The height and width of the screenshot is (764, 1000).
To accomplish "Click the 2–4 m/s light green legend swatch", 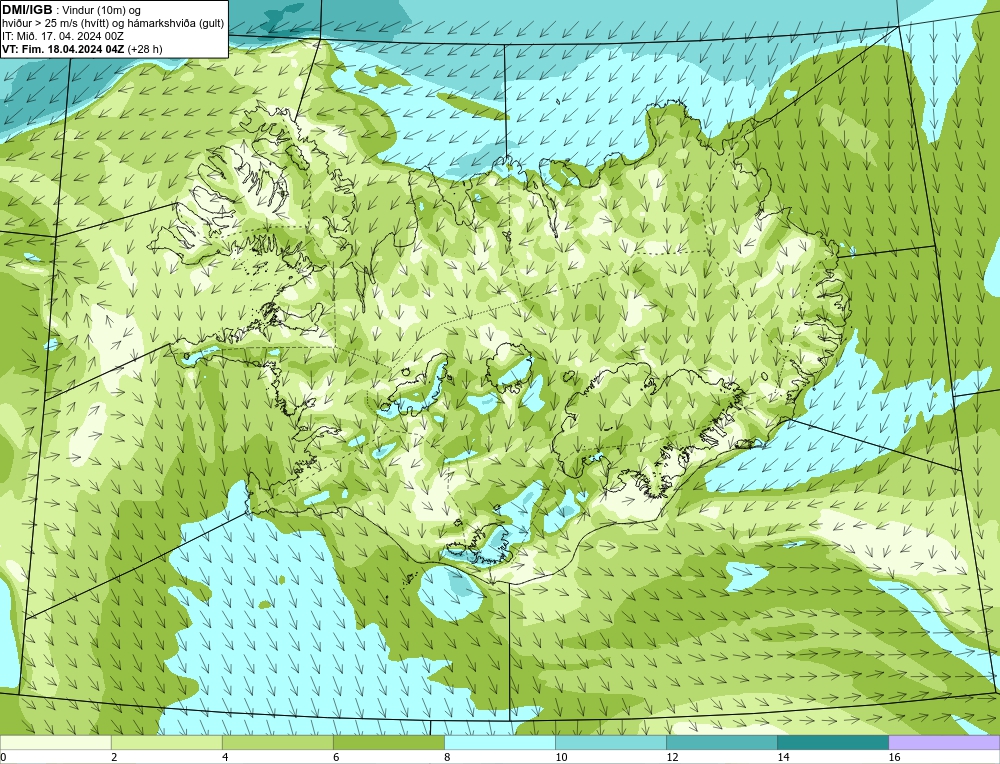I will [x=166, y=743].
